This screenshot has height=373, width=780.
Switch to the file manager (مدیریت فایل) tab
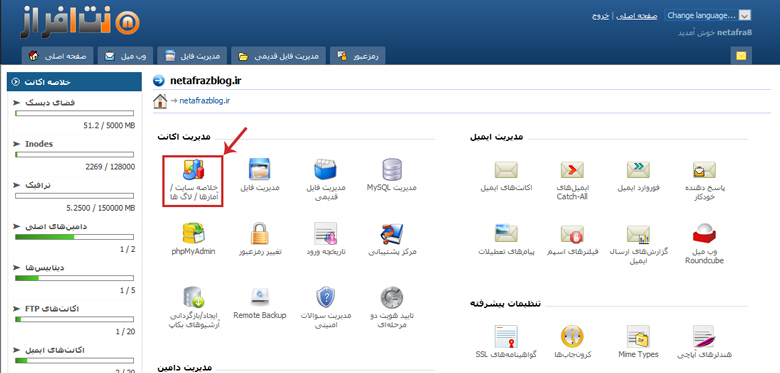193,56
